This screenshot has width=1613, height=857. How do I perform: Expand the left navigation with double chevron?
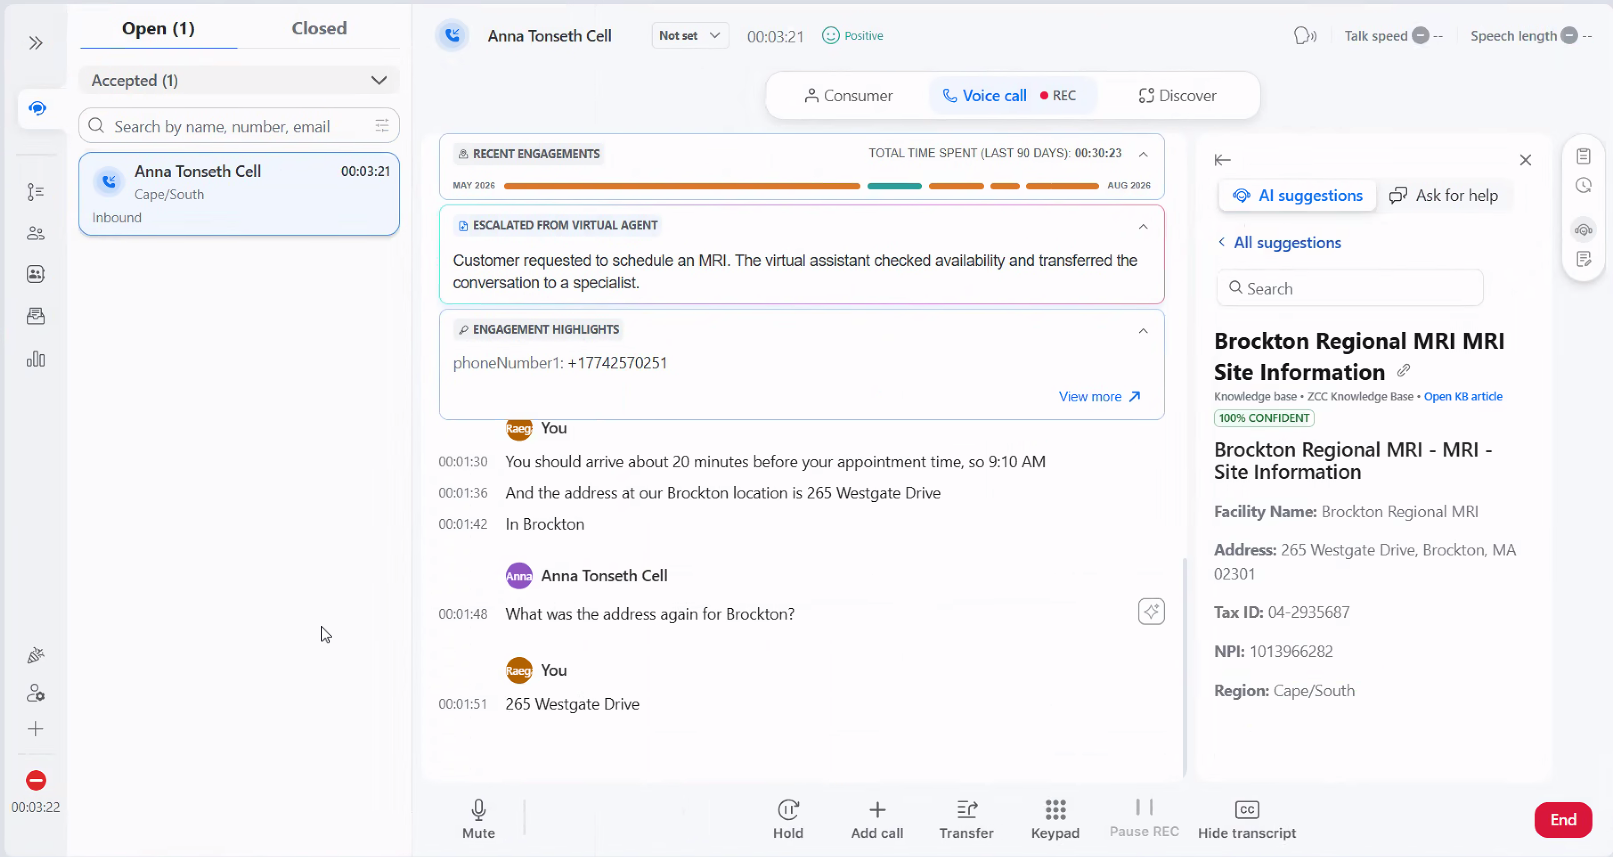[x=36, y=43]
